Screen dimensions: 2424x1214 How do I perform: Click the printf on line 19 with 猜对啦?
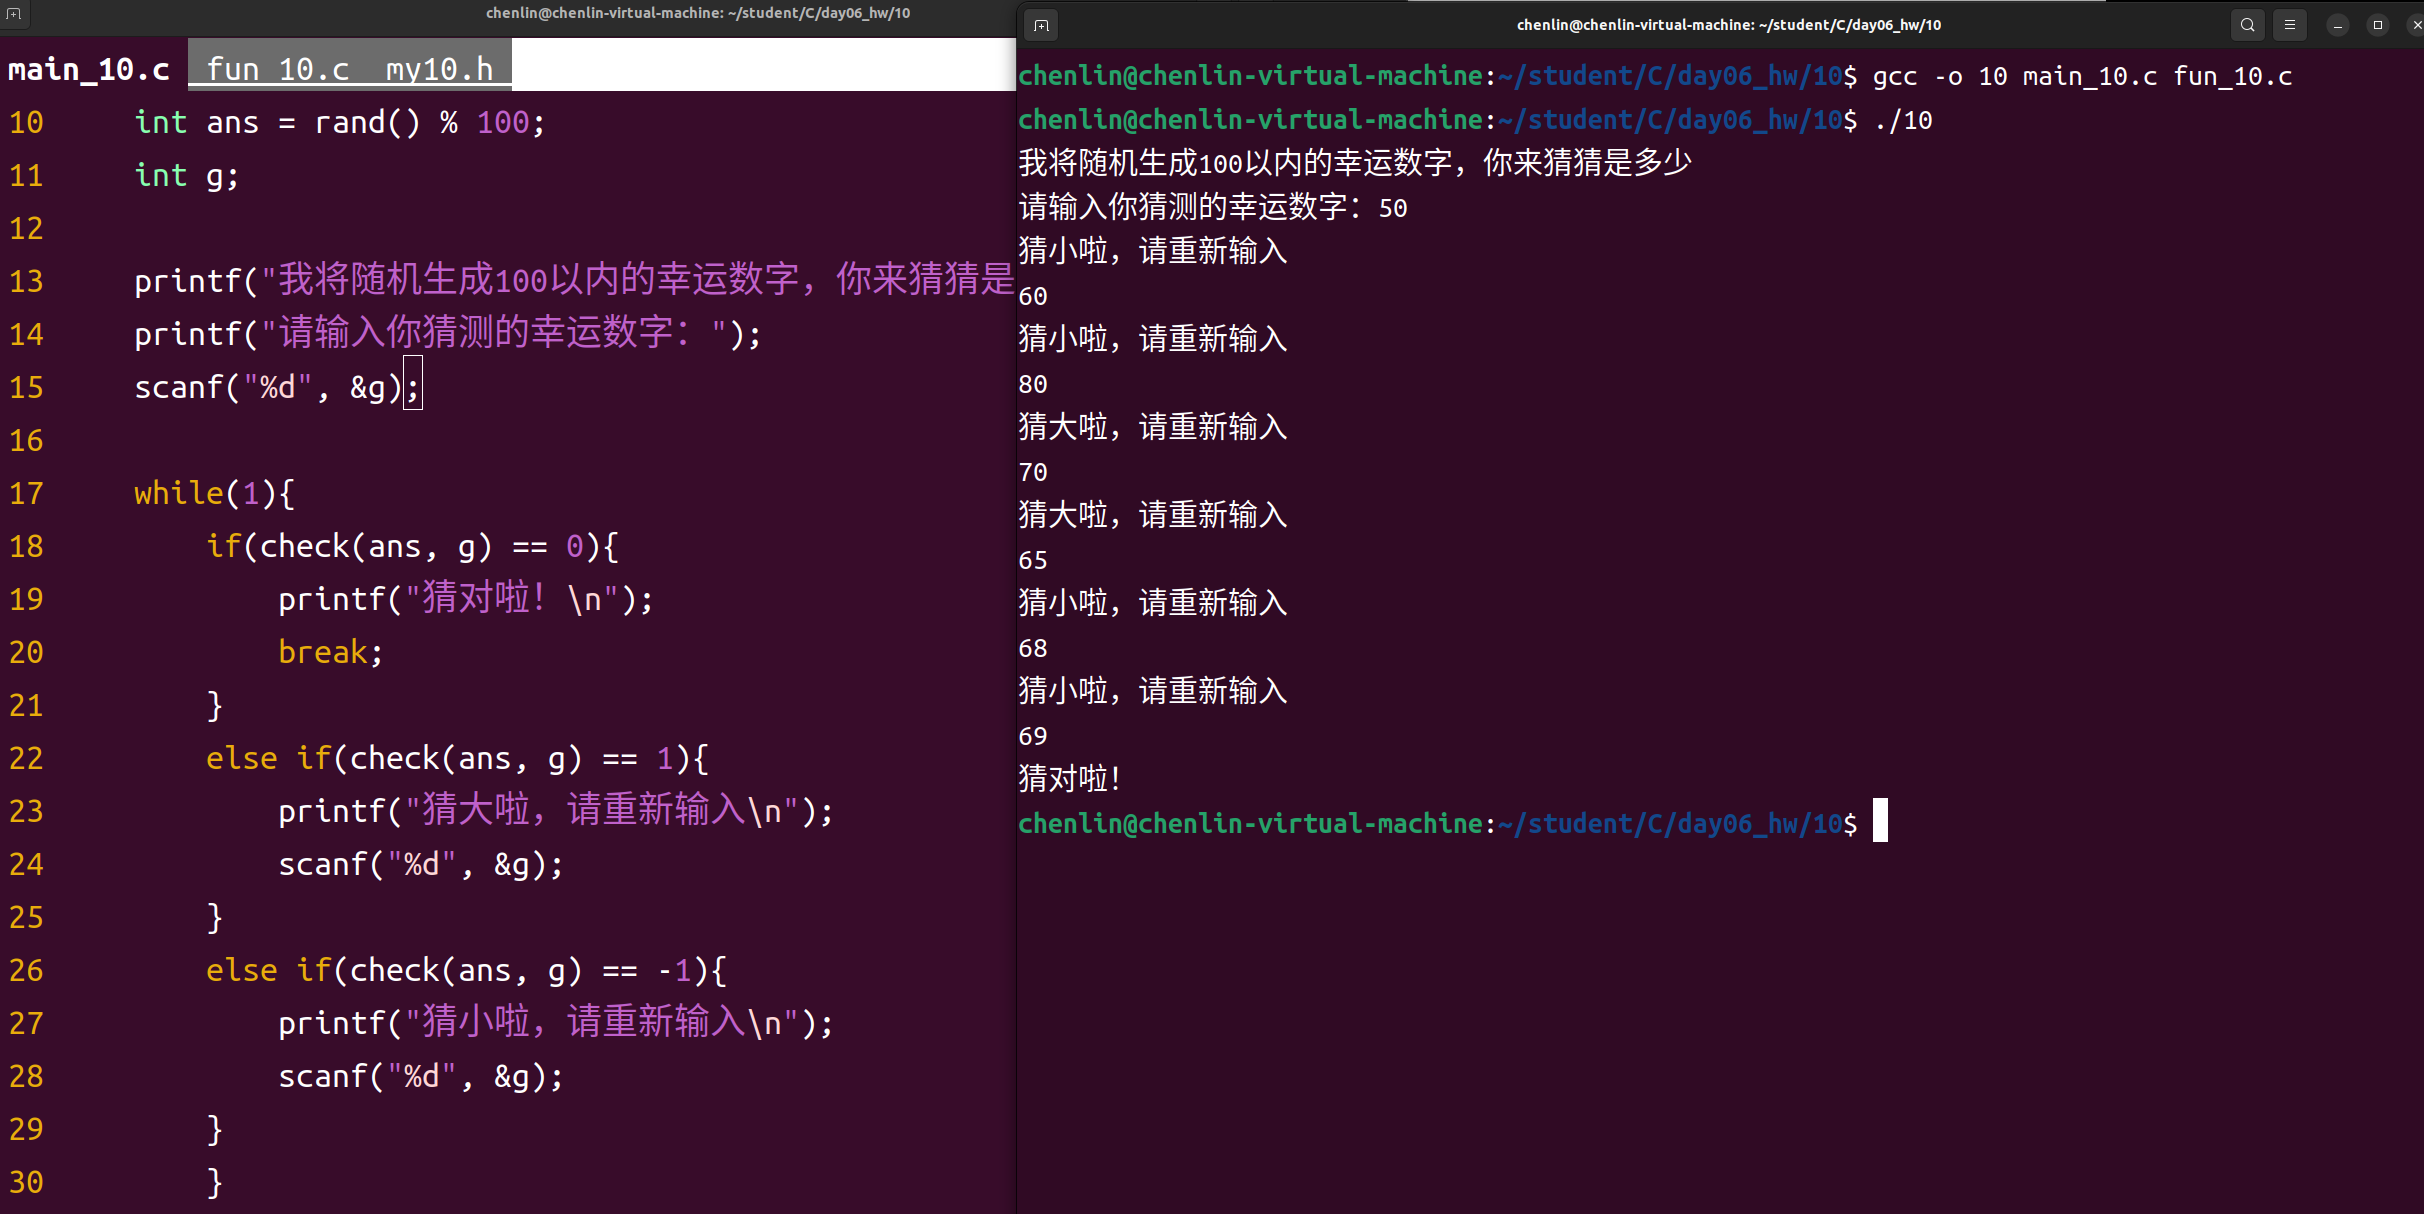466,599
